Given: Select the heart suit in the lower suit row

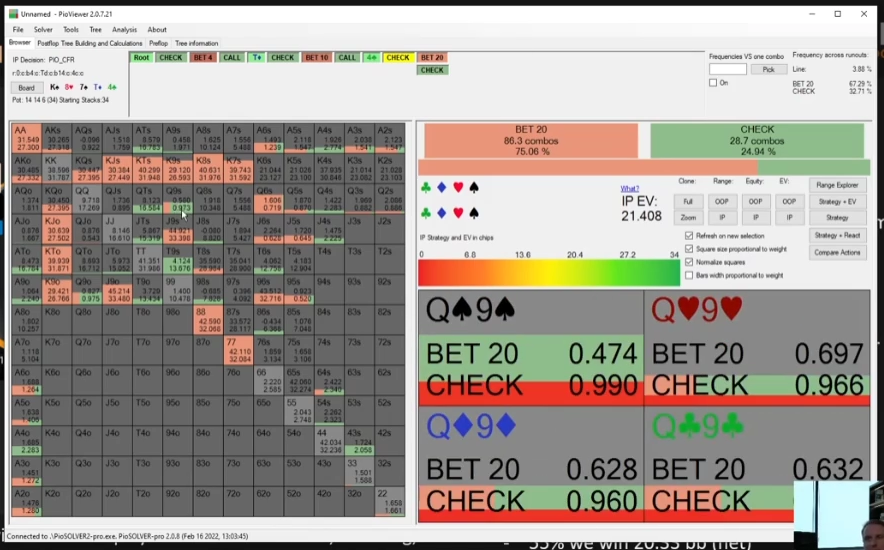Looking at the screenshot, I should pyautogui.click(x=458, y=213).
